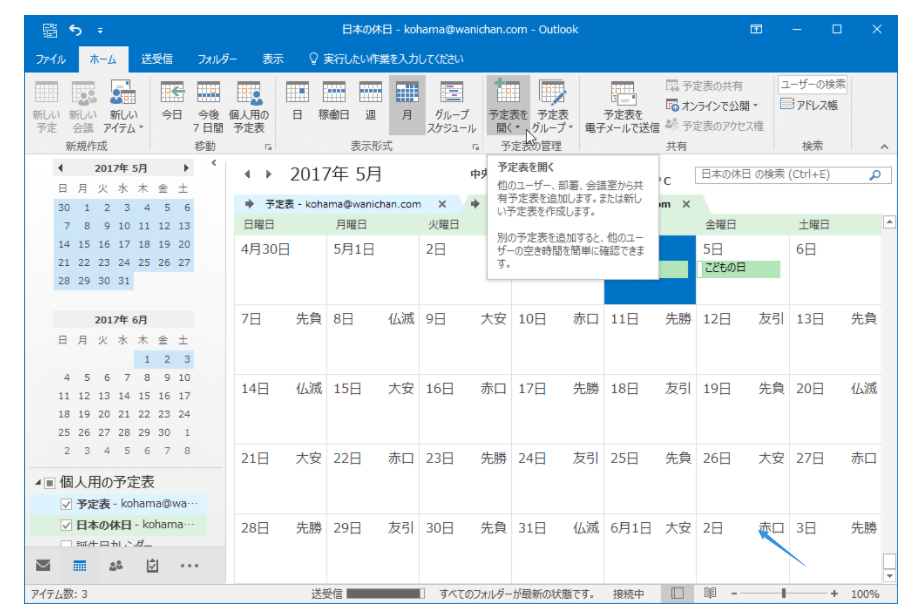Viewport: 899px width, 616px height.
Task: Click the calendar scrollbar down arrow
Action: click(889, 576)
